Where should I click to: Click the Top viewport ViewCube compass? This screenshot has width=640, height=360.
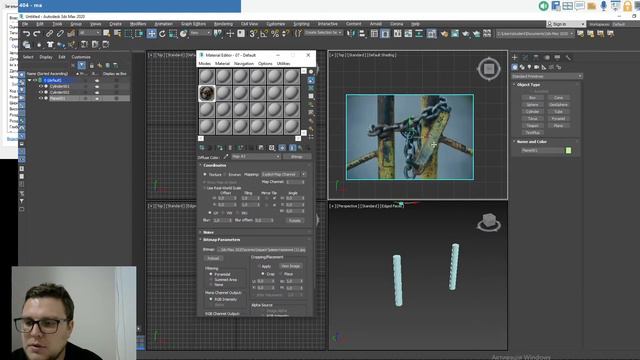[x=489, y=69]
